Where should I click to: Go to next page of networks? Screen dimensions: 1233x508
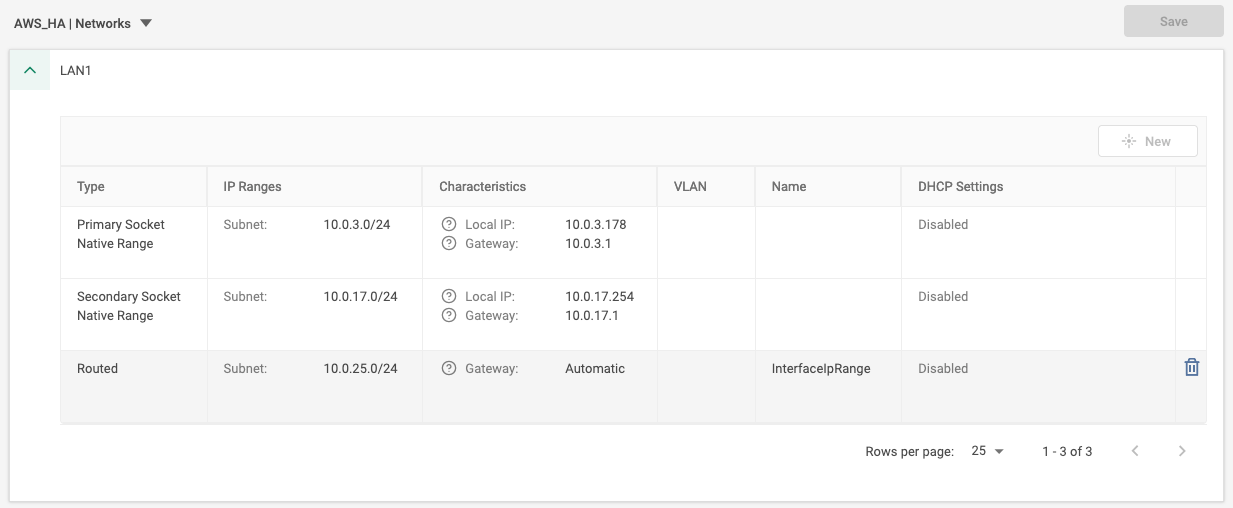[x=1182, y=451]
